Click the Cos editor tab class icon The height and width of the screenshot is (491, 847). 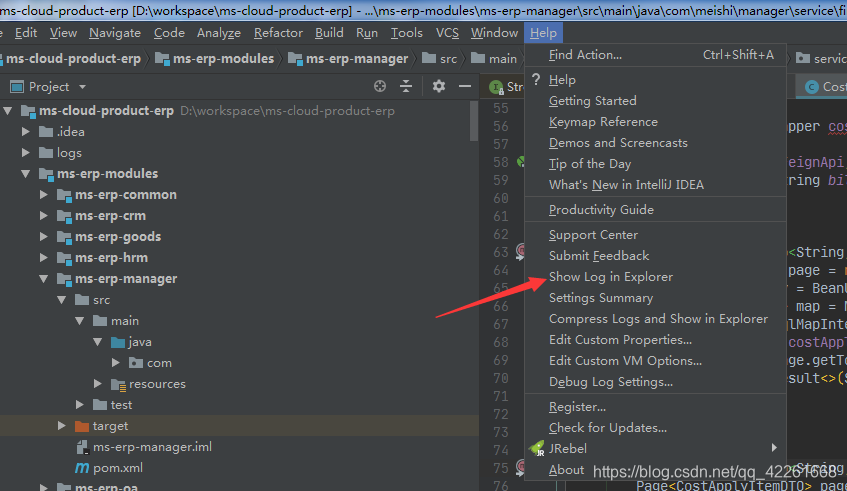[811, 87]
